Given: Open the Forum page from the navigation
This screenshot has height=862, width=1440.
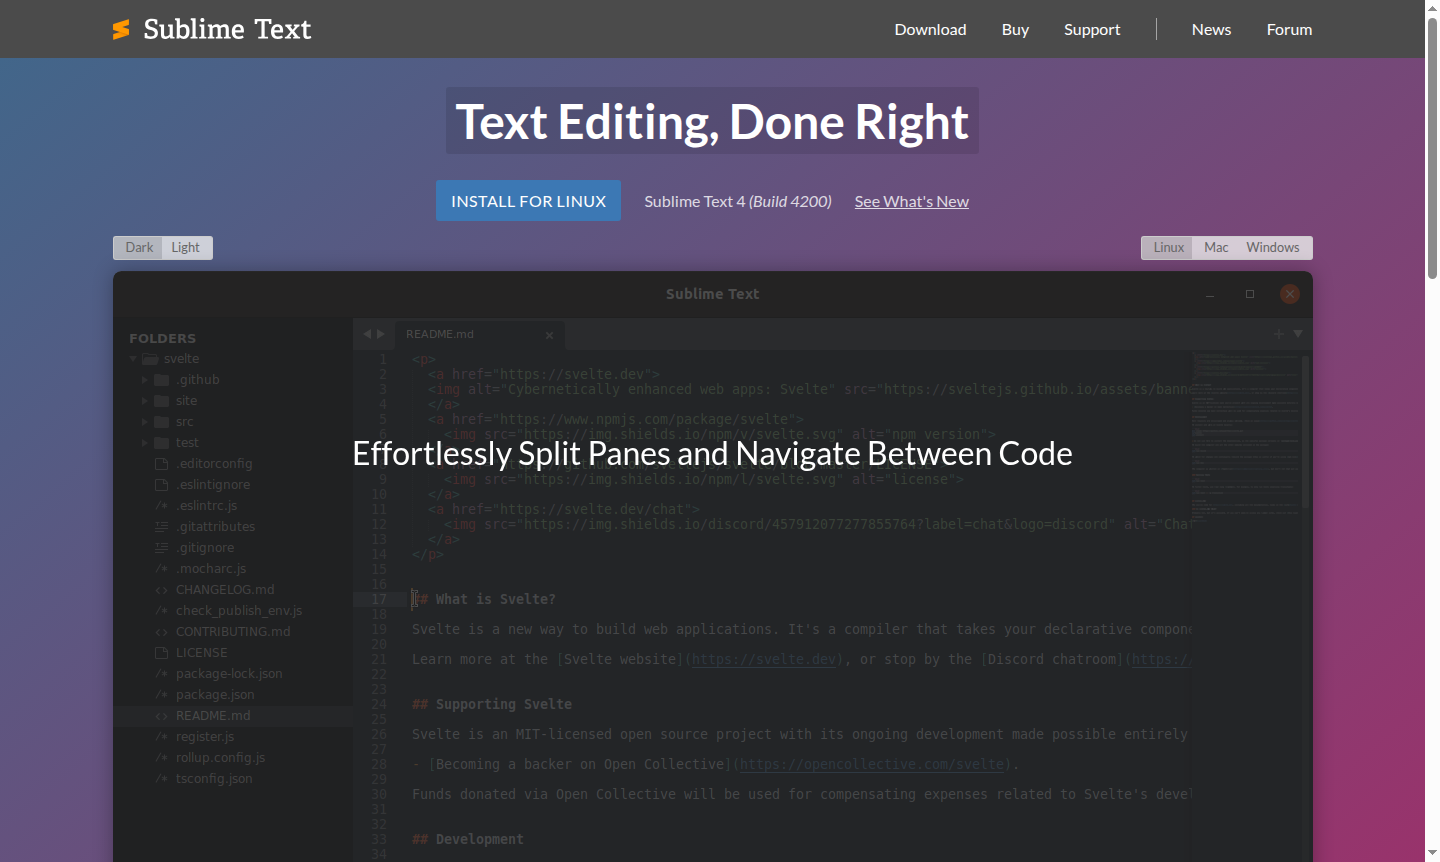Looking at the screenshot, I should click(x=1289, y=29).
